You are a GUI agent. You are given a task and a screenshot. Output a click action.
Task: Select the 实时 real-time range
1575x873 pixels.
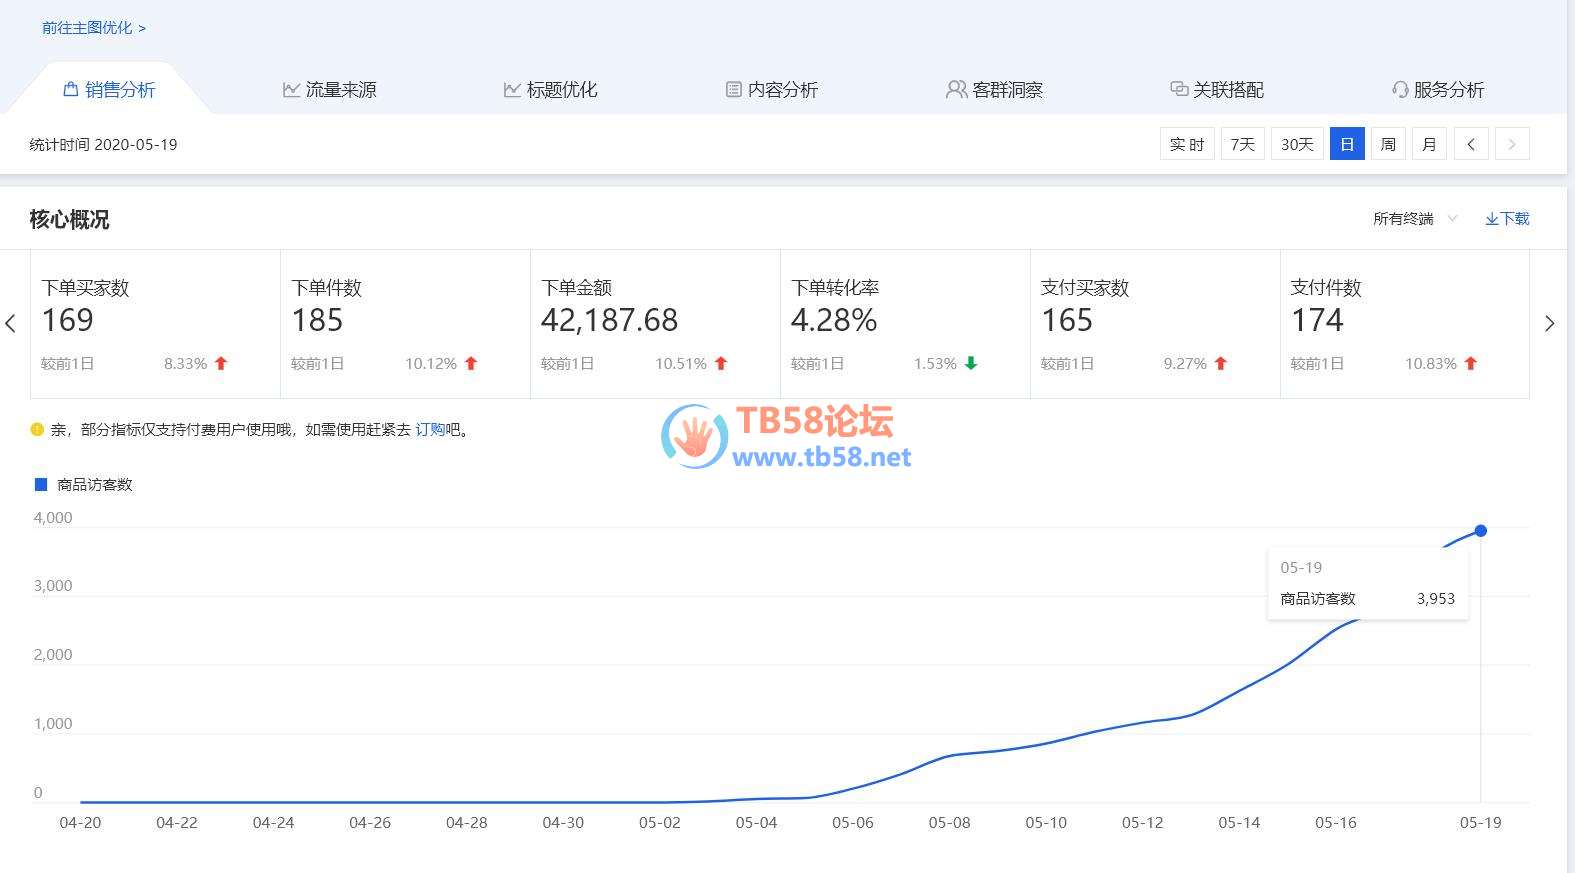pyautogui.click(x=1187, y=144)
